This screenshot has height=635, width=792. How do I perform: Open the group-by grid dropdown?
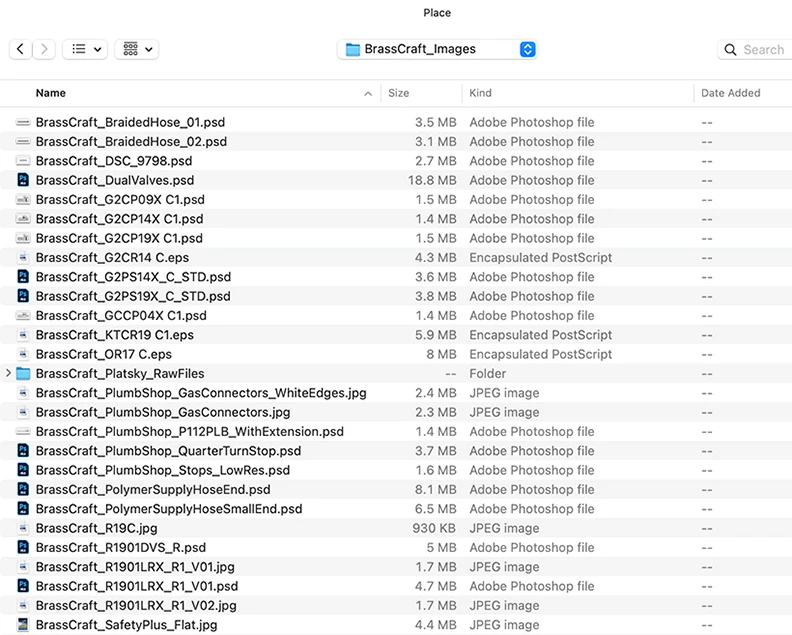[137, 49]
